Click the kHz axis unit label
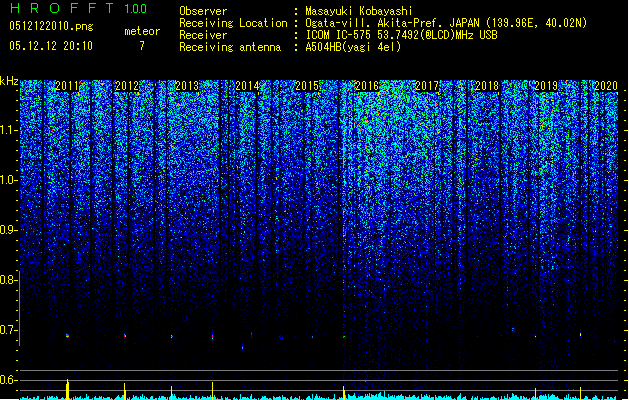This screenshot has width=629, height=400. (x=9, y=81)
